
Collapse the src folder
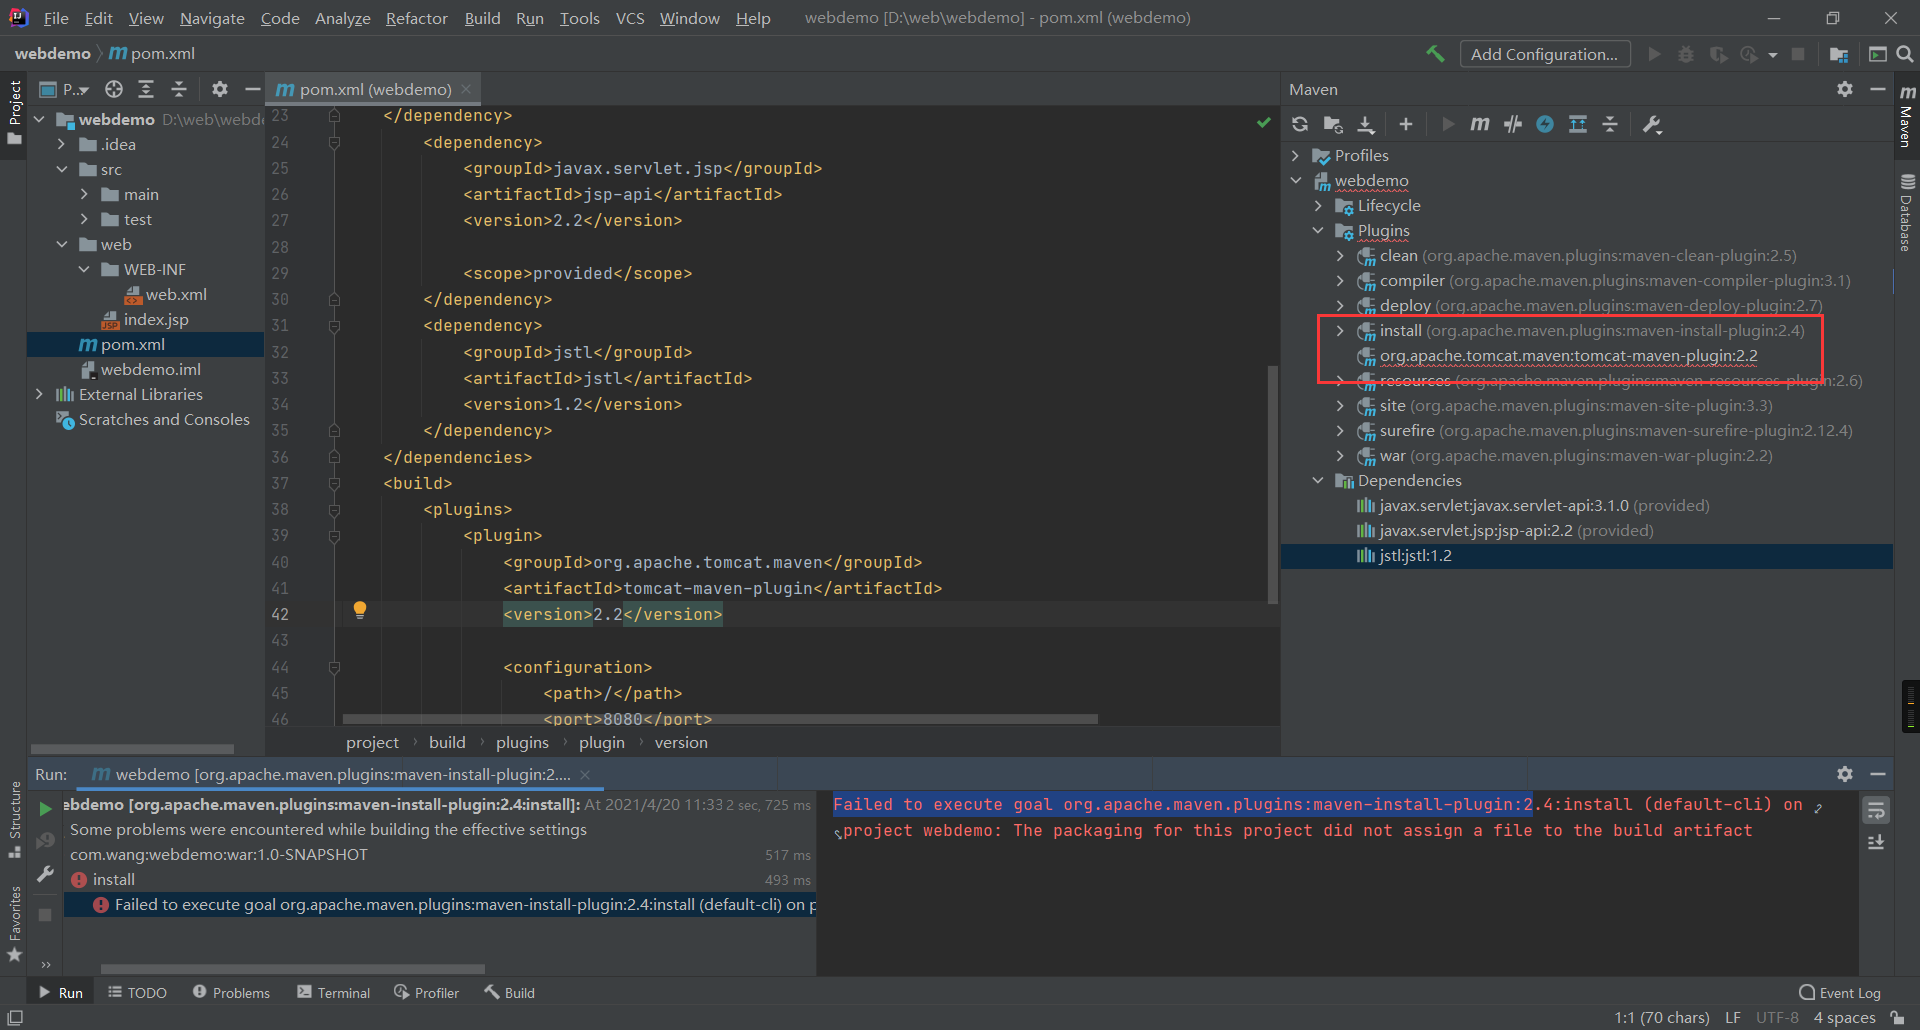(x=62, y=169)
